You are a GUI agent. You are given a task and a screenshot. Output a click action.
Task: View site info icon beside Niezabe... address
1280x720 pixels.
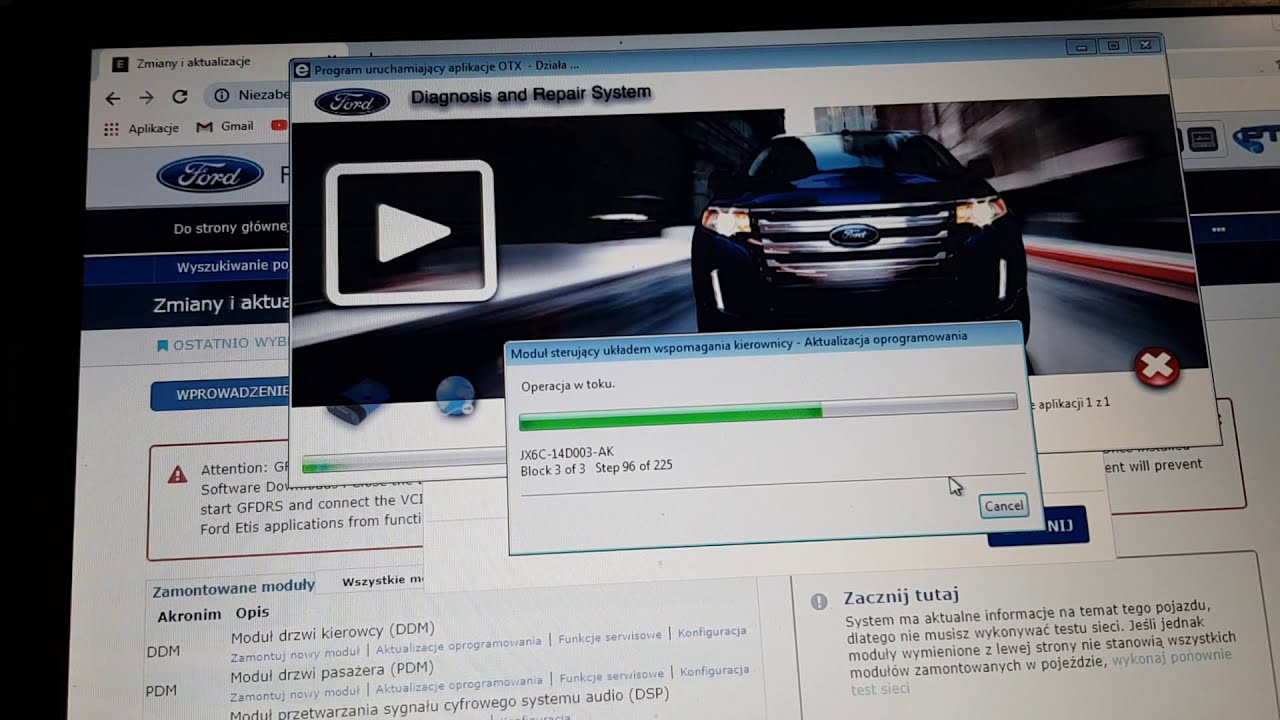click(x=221, y=96)
